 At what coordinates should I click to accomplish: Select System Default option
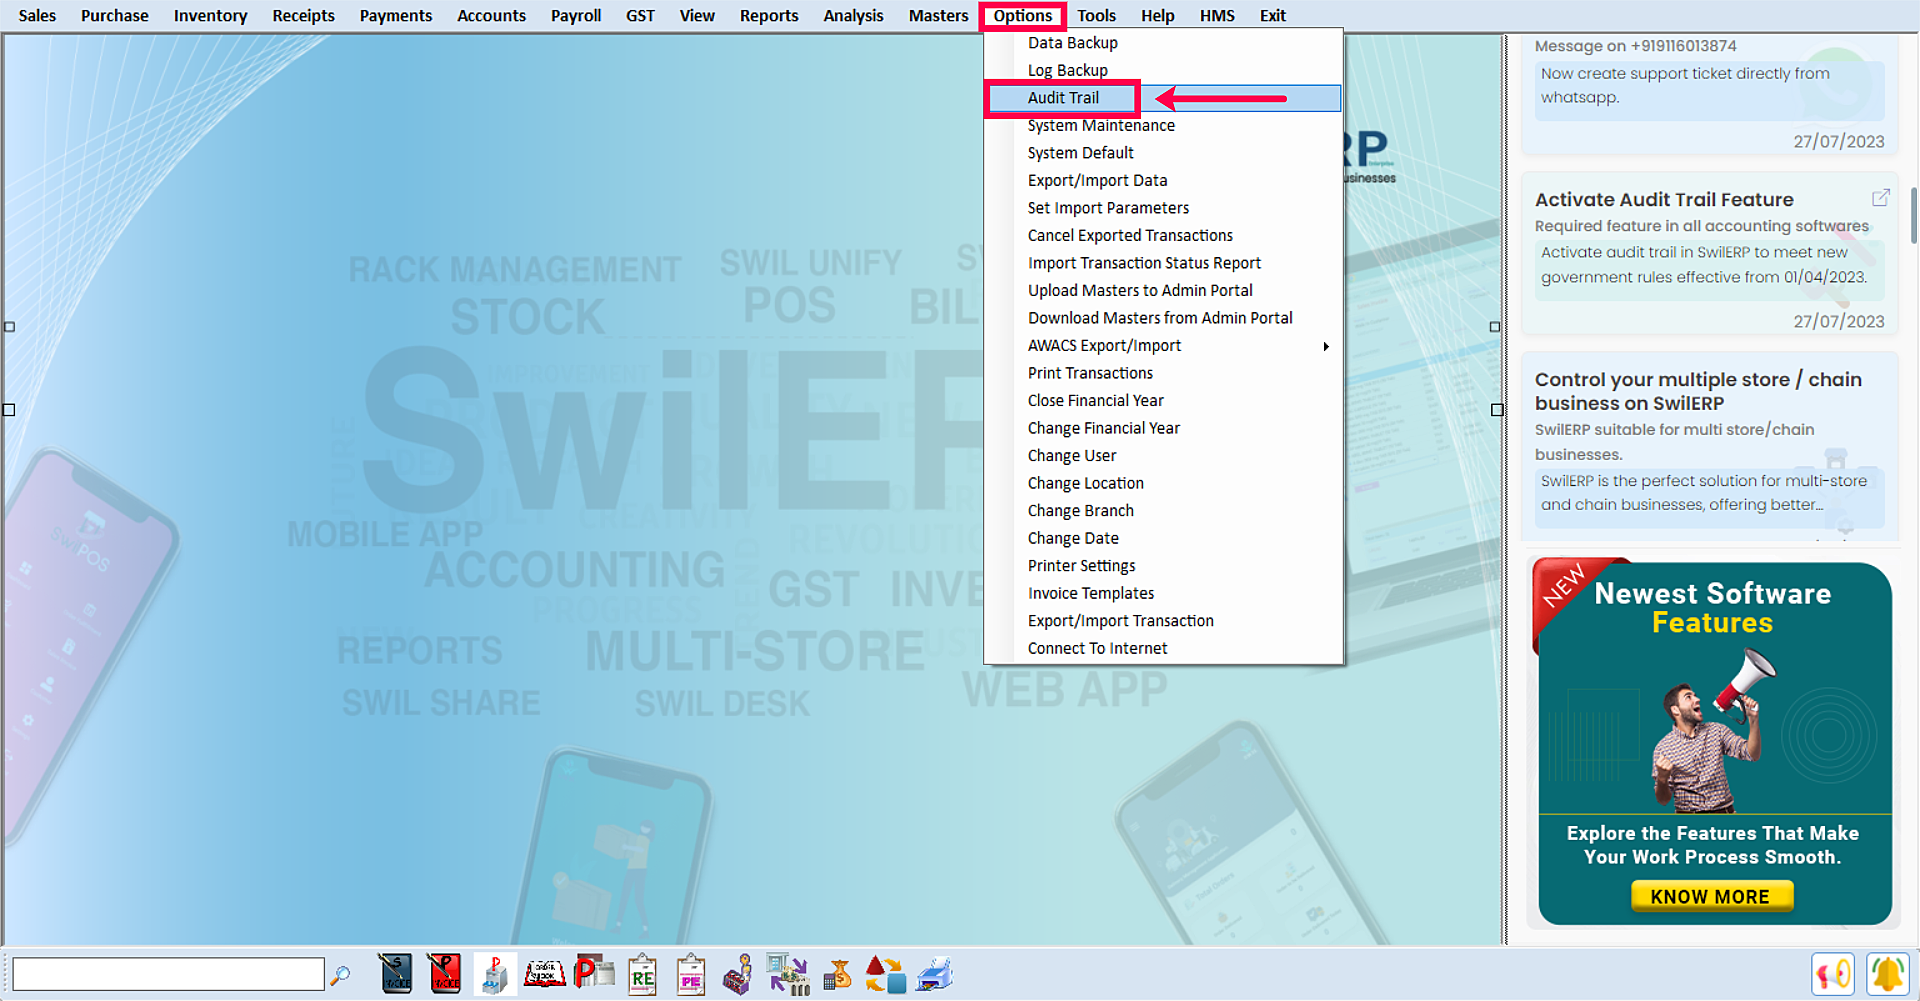coord(1163,153)
